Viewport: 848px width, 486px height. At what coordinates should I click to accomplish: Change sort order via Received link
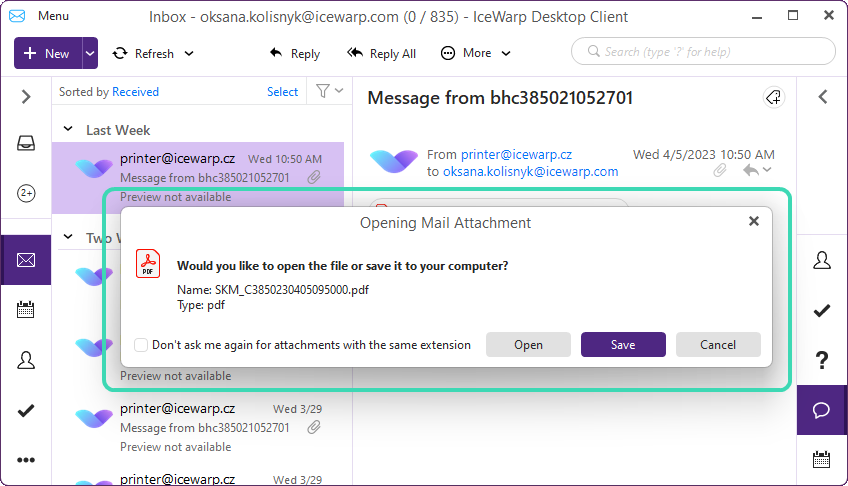pyautogui.click(x=135, y=92)
